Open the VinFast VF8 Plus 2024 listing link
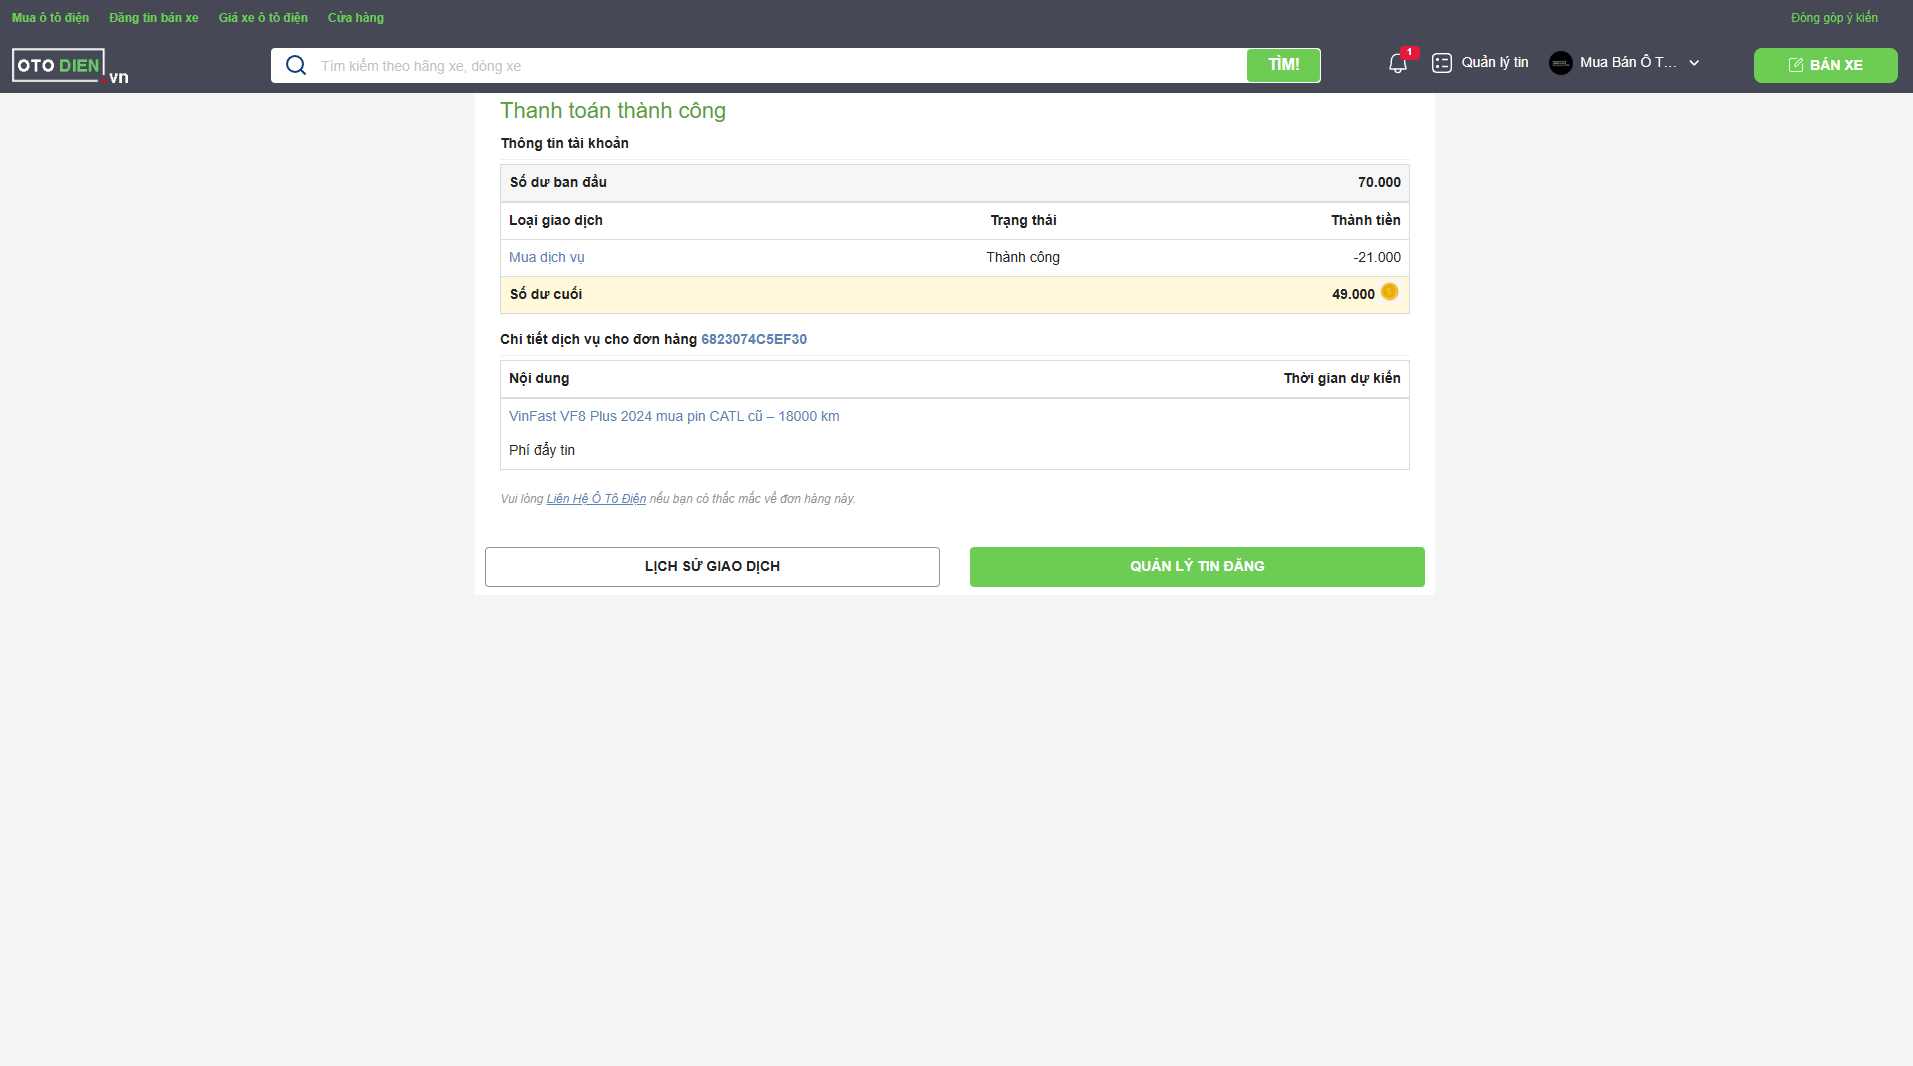 pos(673,416)
